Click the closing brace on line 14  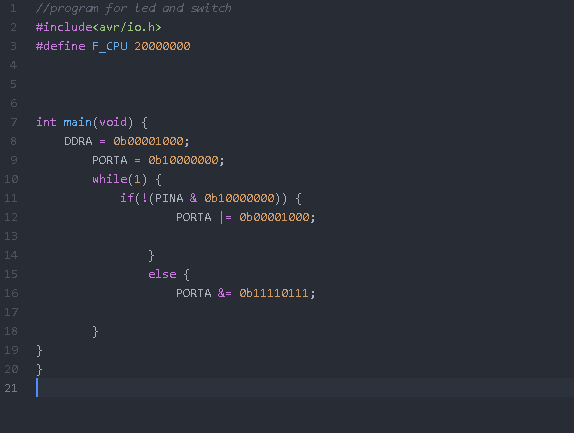click(152, 255)
